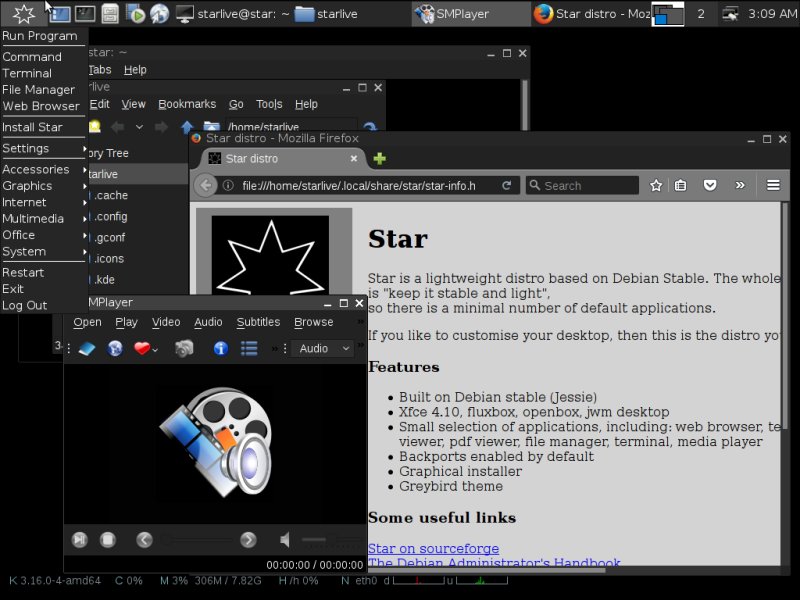The width and height of the screenshot is (800, 600).
Task: Open the Audio track combo box
Action: (322, 348)
